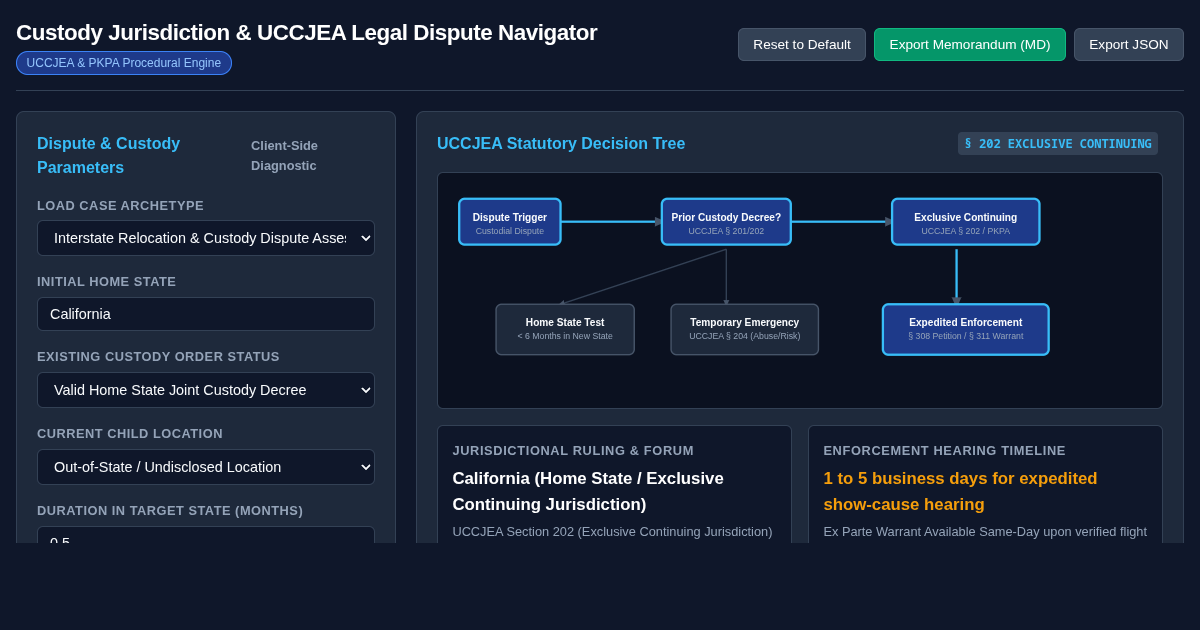This screenshot has height=630, width=1200.
Task: Select the Temporary Emergency node
Action: point(745,330)
